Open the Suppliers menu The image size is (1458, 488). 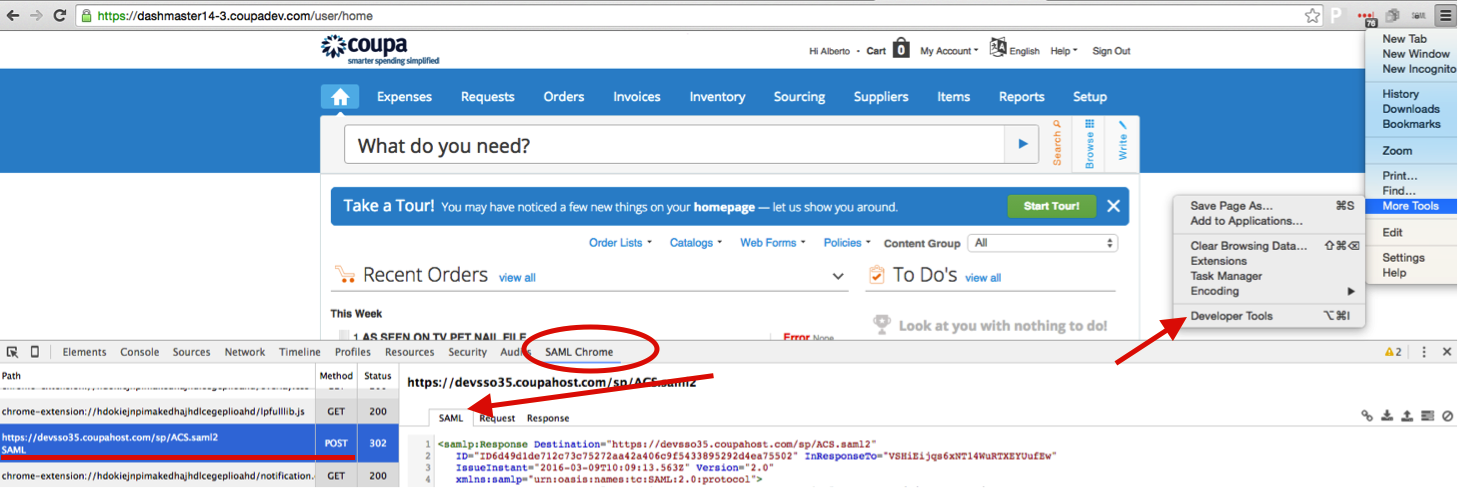tap(881, 97)
